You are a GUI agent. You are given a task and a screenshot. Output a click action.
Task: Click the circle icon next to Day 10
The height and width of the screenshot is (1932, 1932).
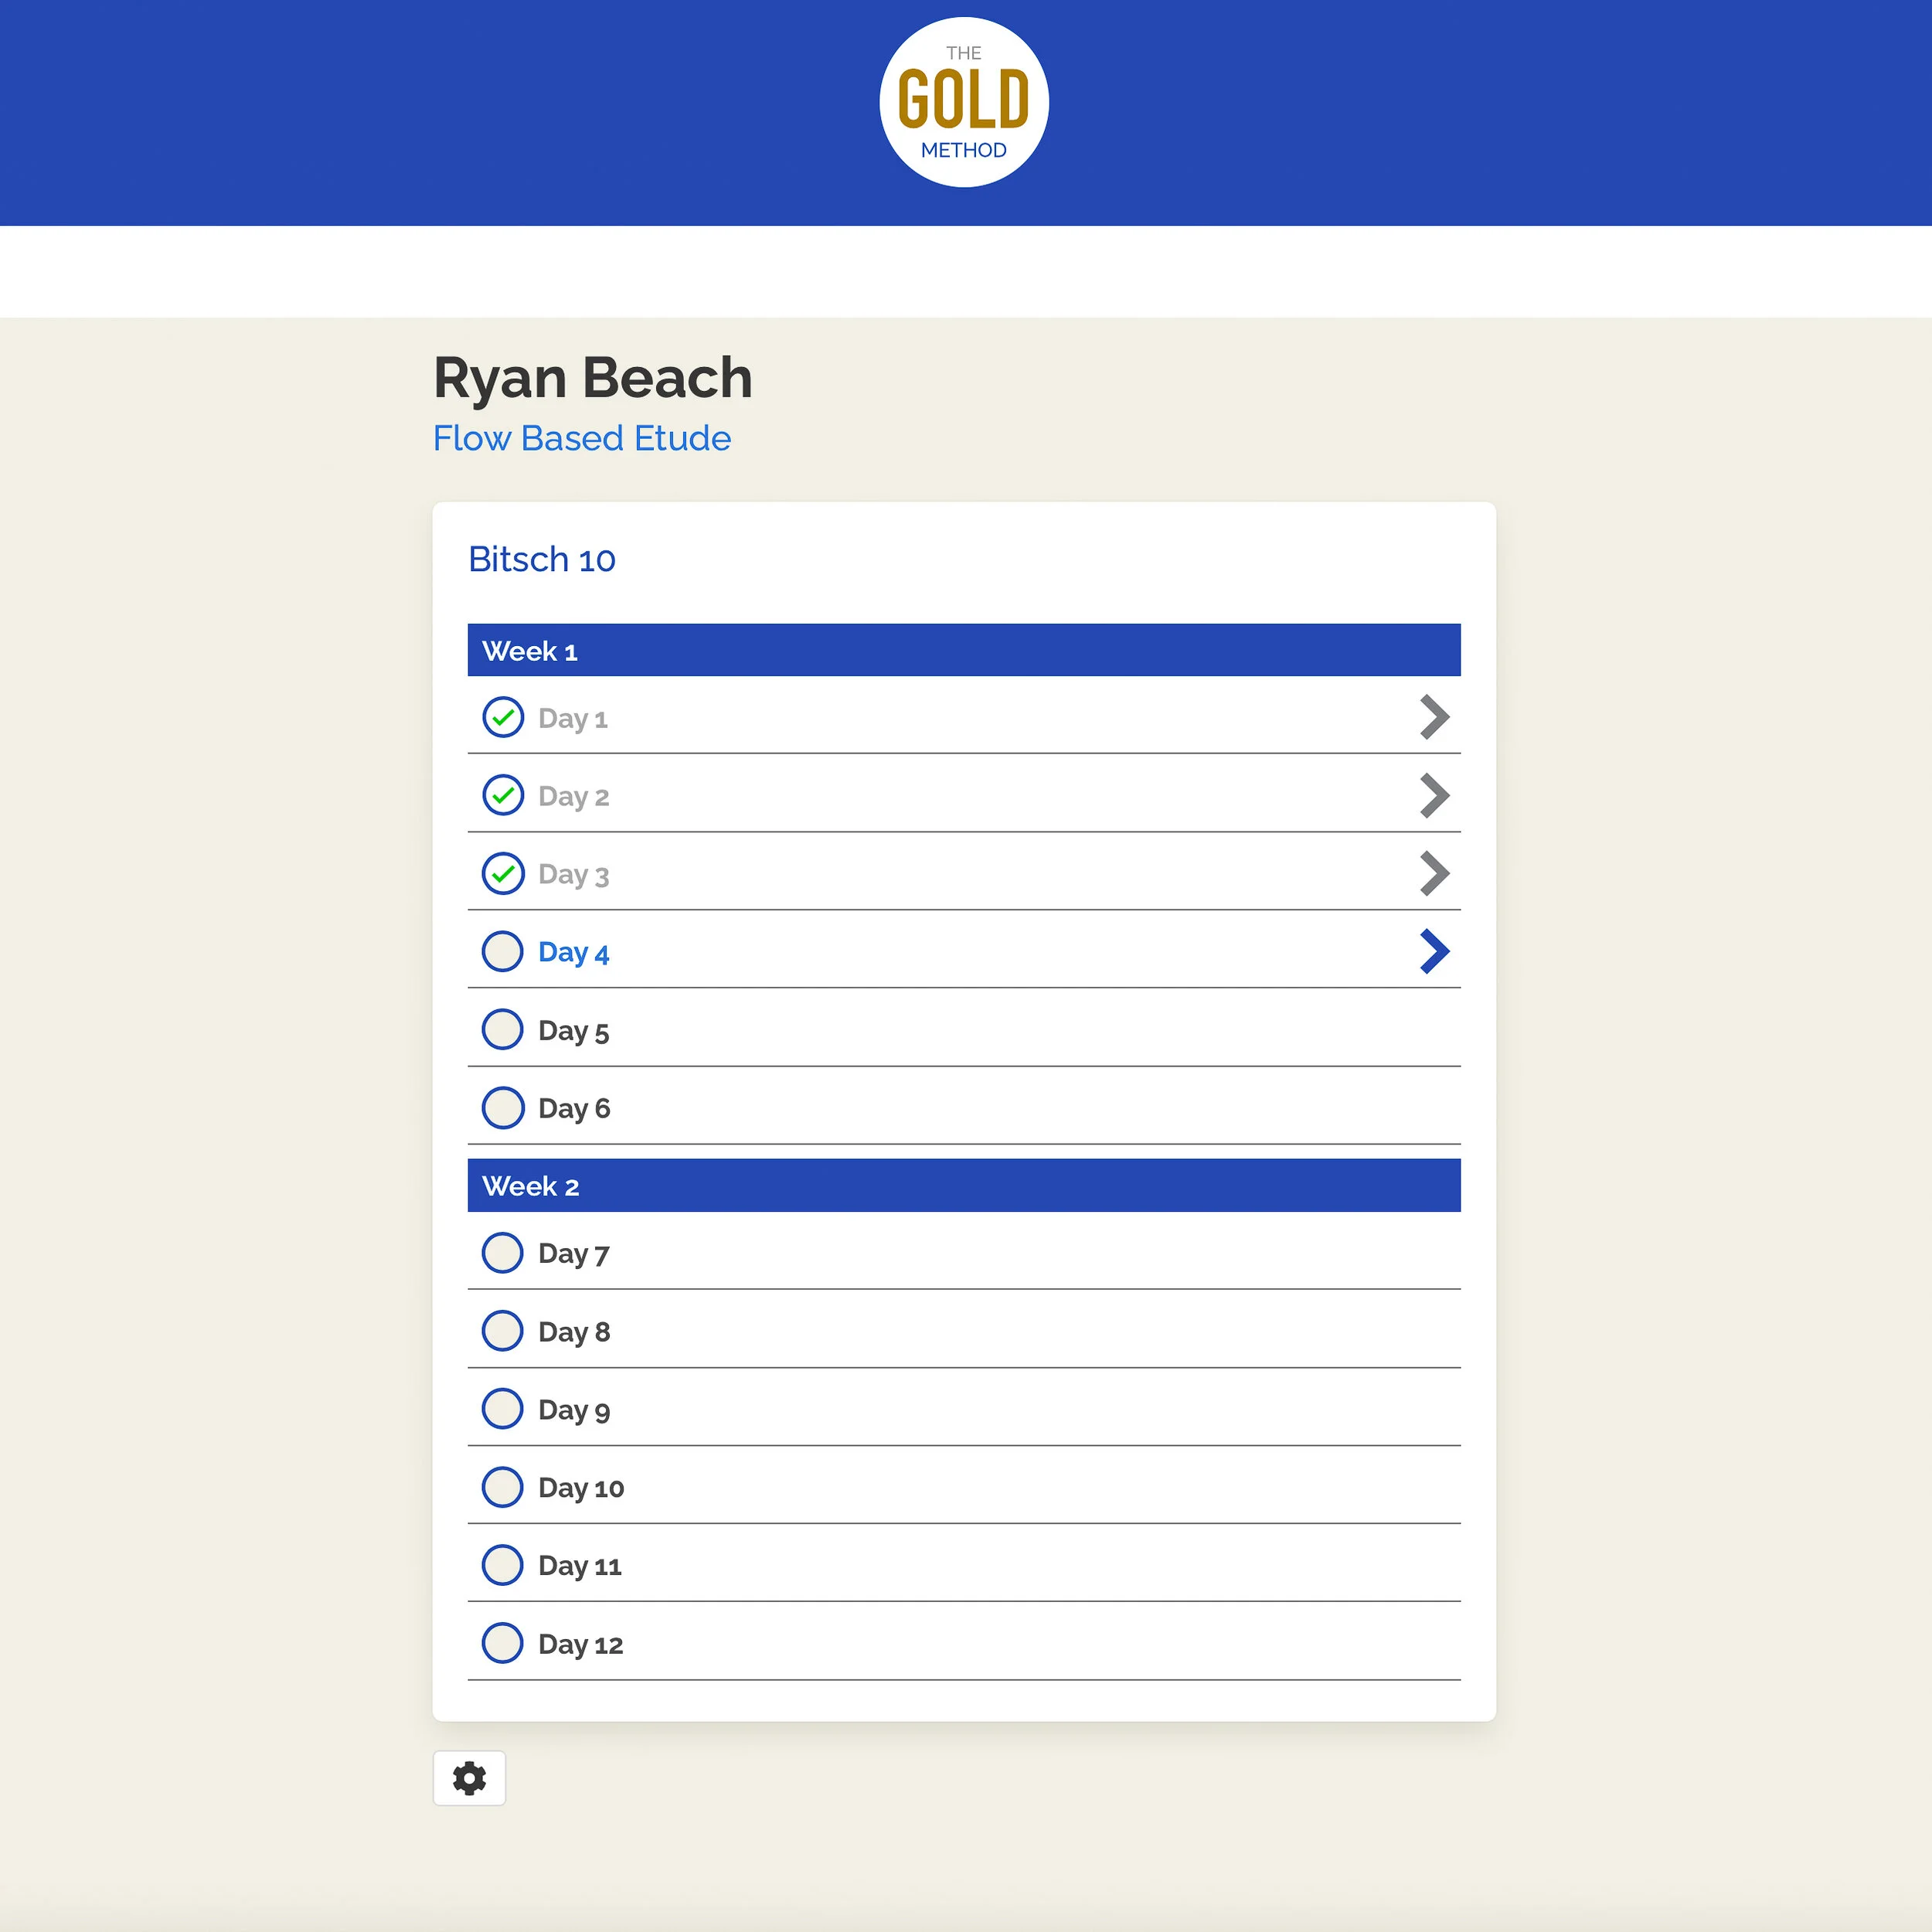(503, 1487)
